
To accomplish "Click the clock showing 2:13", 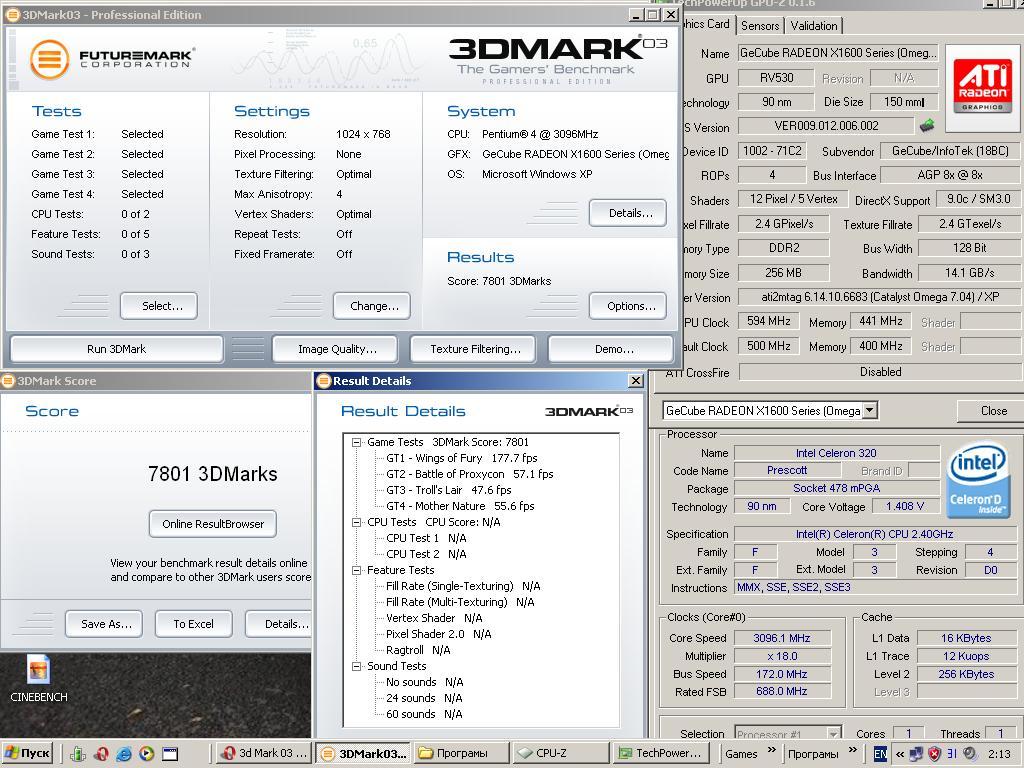I will (999, 754).
